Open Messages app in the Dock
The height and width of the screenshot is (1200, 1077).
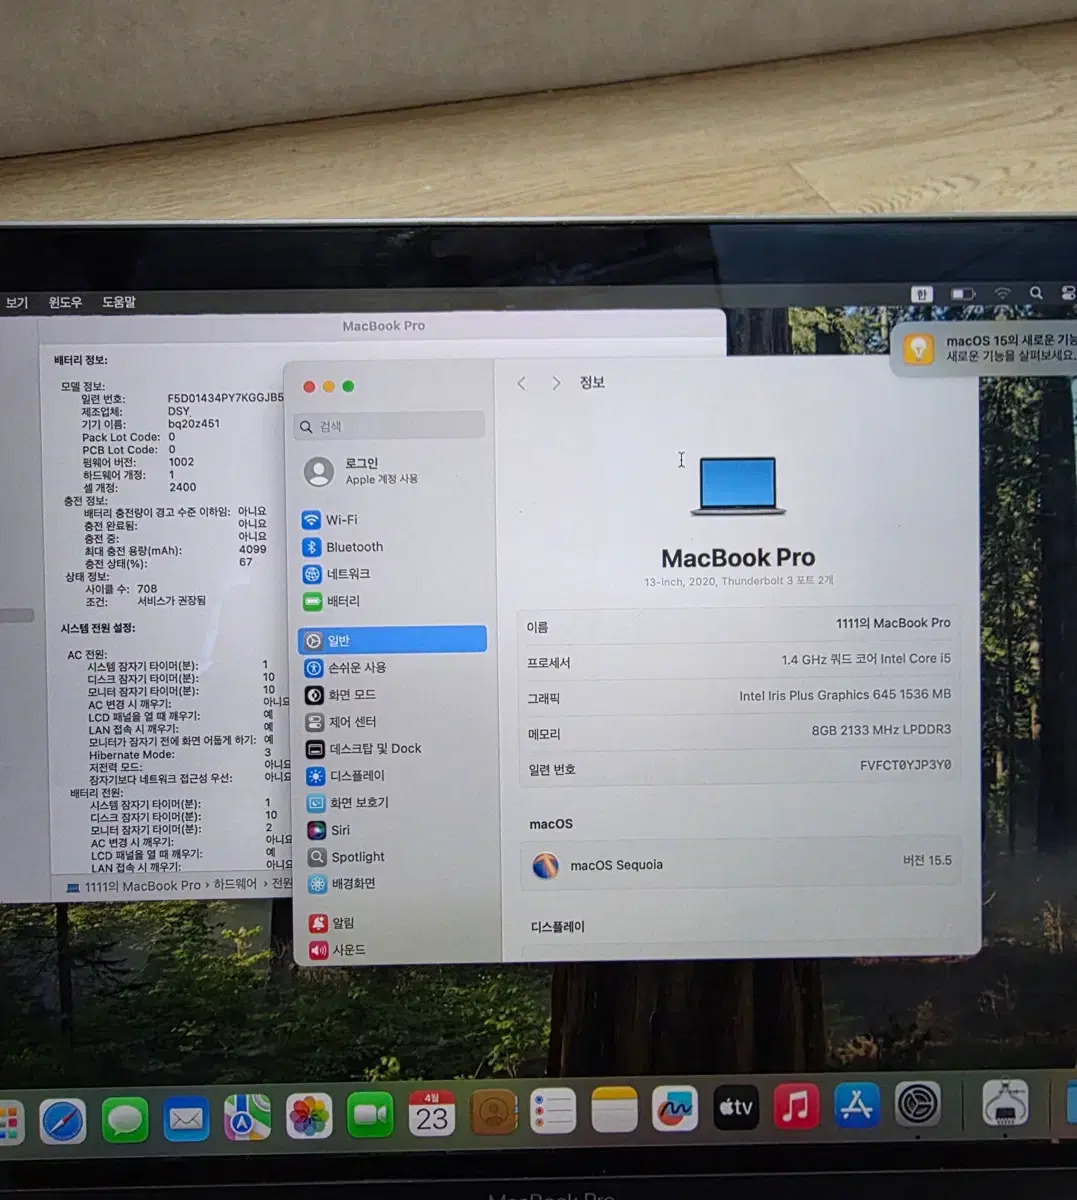pos(125,1120)
